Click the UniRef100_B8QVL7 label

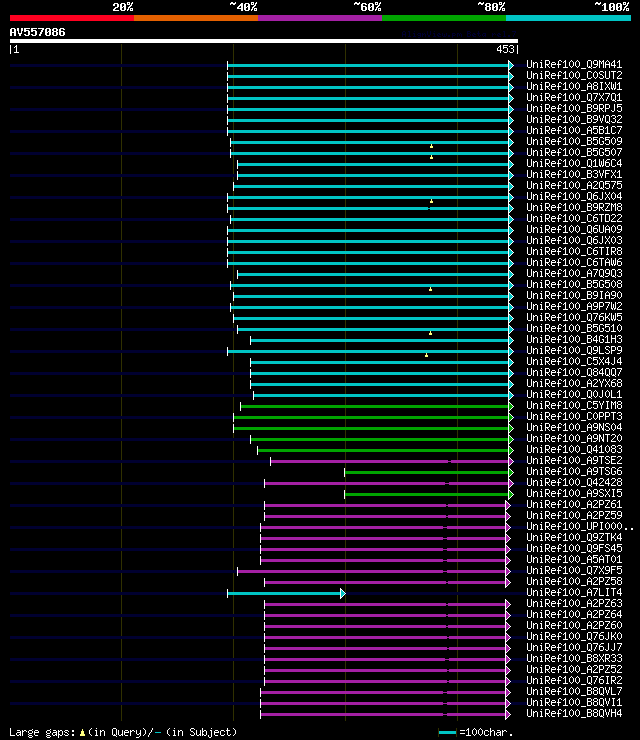[574, 690]
